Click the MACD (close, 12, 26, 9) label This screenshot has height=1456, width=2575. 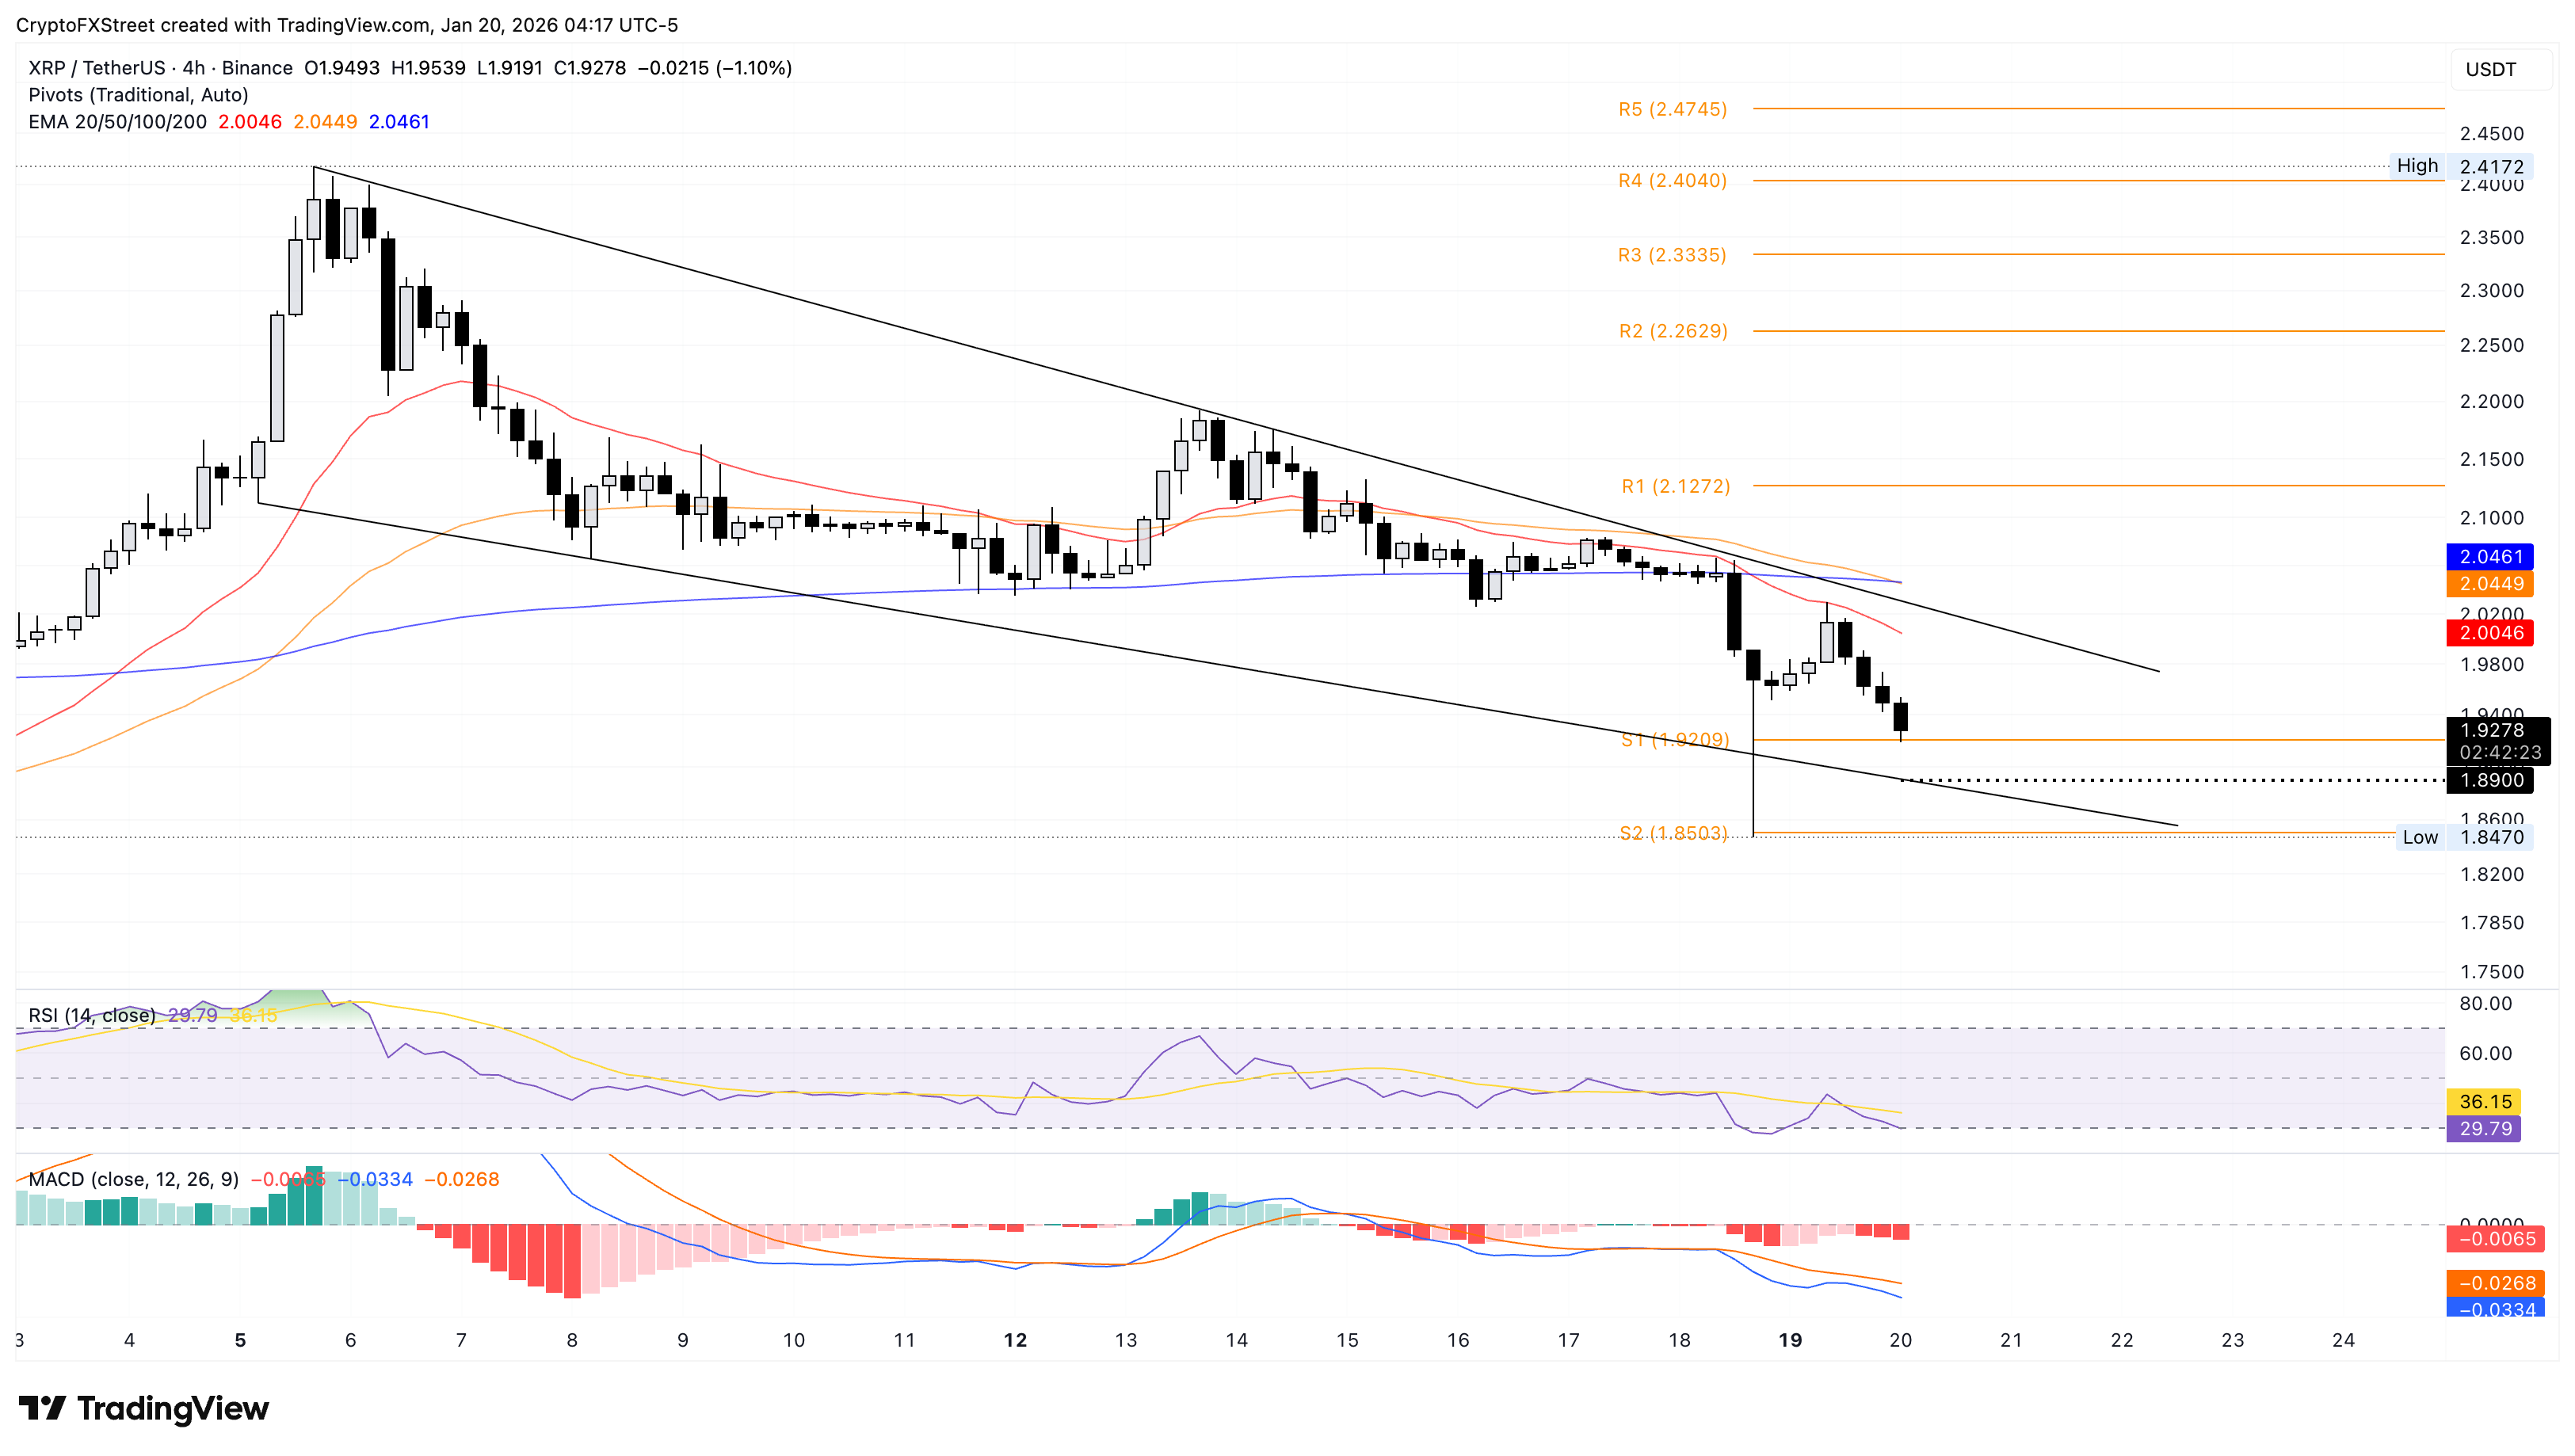coord(133,1180)
